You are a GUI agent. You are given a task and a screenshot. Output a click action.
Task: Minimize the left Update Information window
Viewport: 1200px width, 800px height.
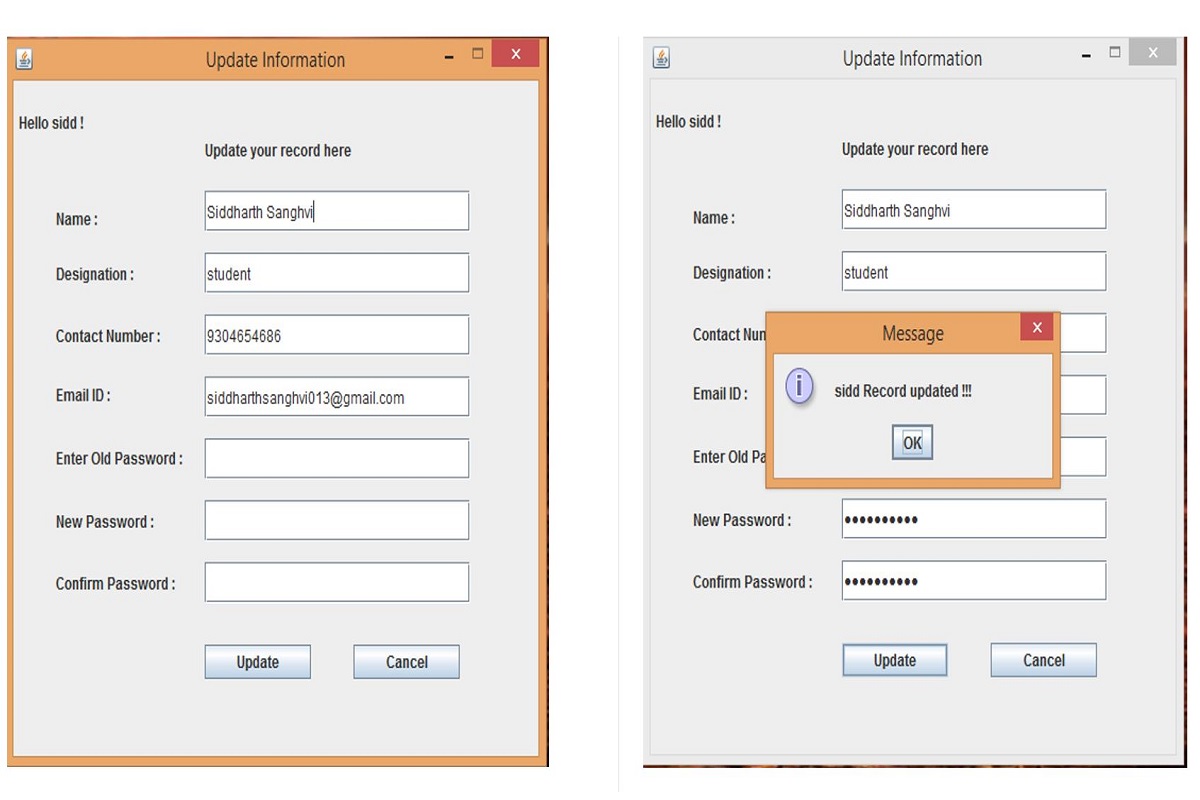[449, 58]
